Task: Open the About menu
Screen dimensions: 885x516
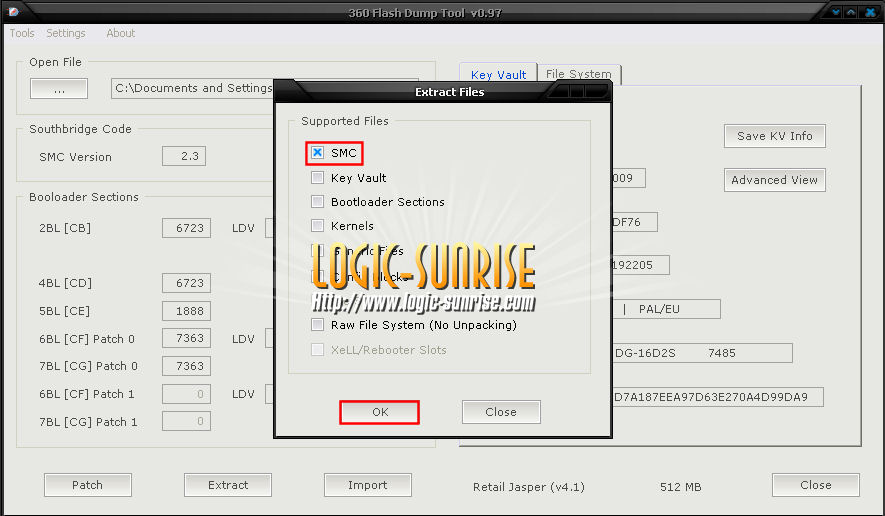Action: tap(120, 33)
